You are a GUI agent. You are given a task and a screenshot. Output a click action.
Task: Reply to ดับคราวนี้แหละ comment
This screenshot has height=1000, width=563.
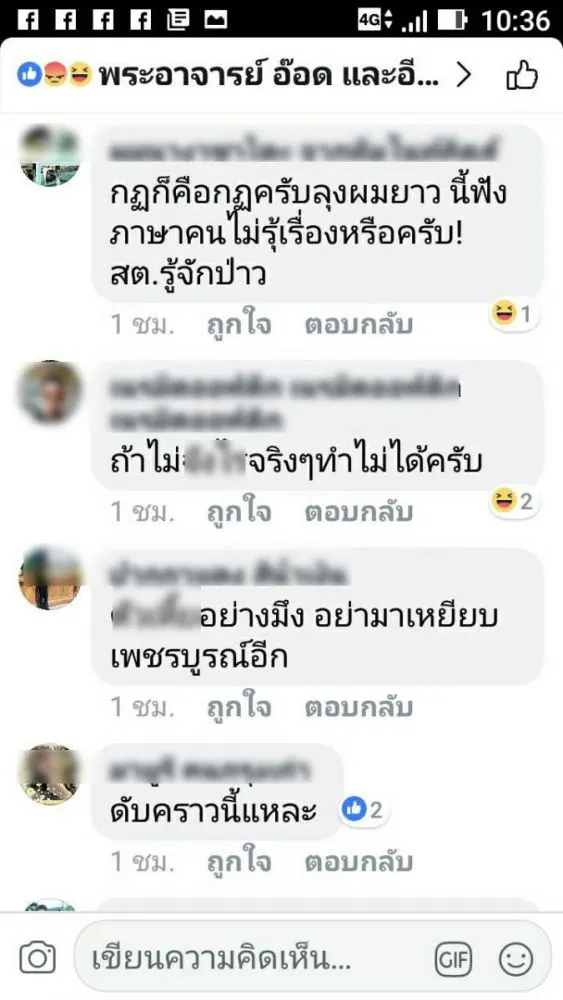[x=358, y=862]
